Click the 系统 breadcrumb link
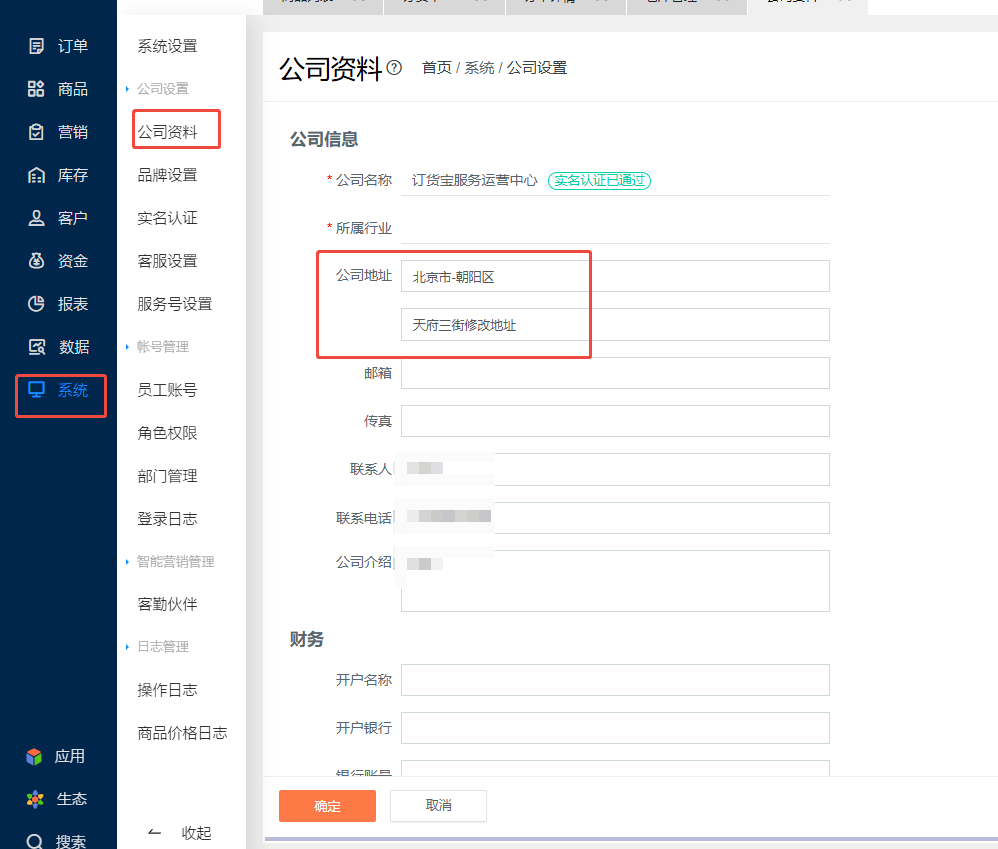This screenshot has height=849, width=998. 479,67
